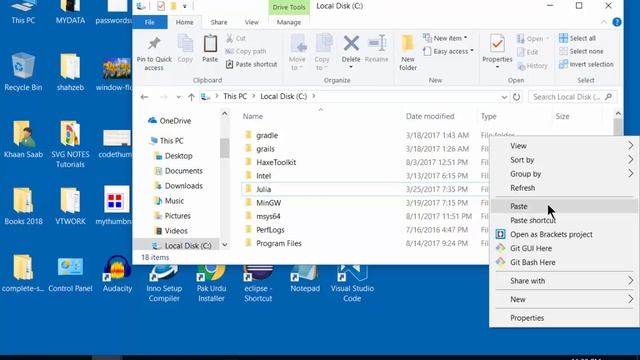
Task: Switch to the Share ribbon tab
Action: pyautogui.click(x=219, y=22)
